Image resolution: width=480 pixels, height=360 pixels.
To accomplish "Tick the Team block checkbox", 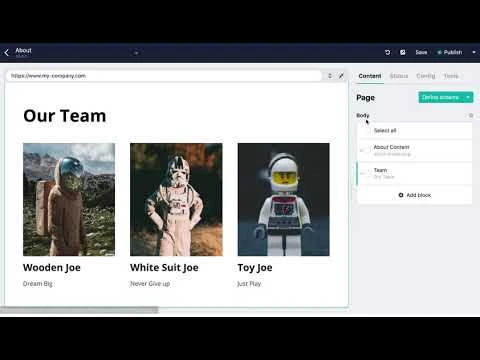I will (368, 173).
